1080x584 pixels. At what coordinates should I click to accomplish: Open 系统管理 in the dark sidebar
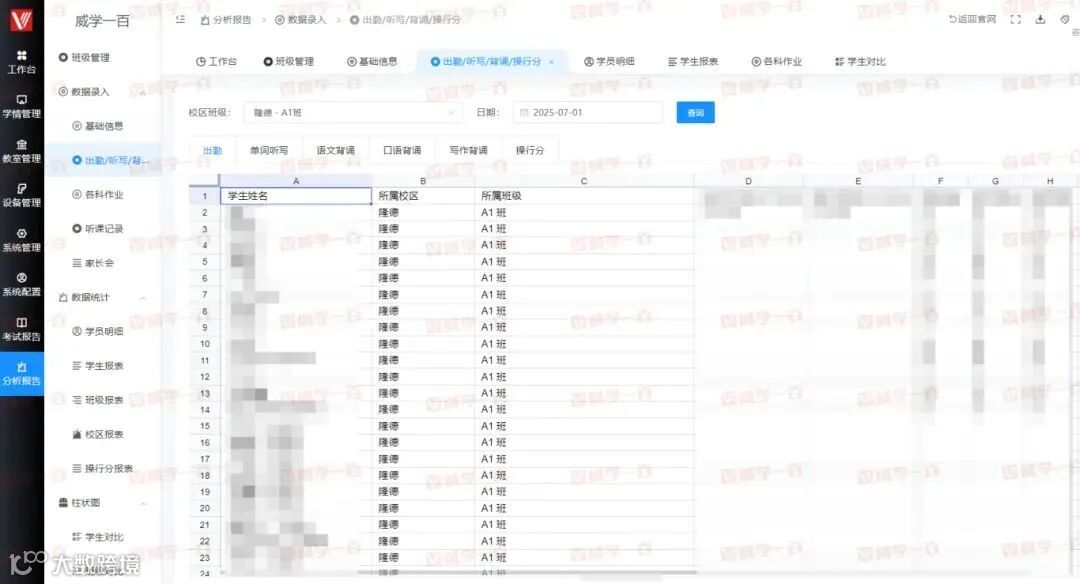coord(21,240)
